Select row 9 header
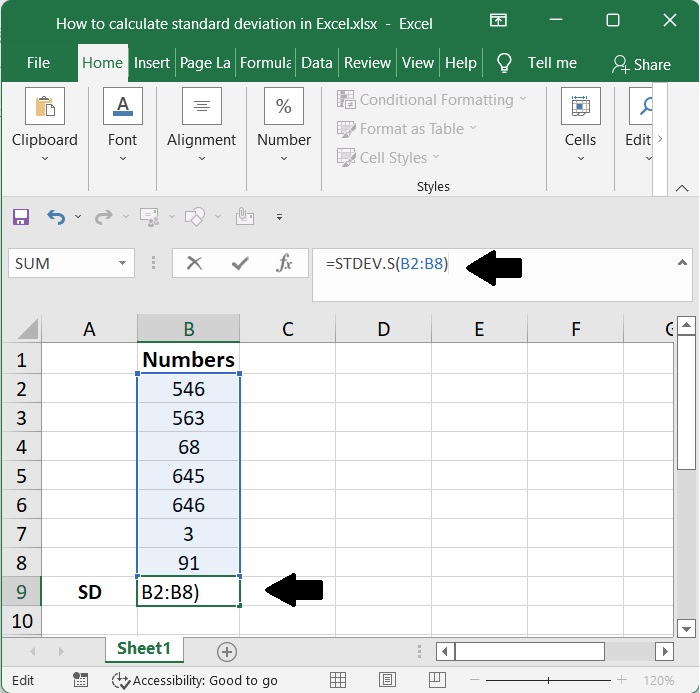The height and width of the screenshot is (693, 700). (21, 592)
